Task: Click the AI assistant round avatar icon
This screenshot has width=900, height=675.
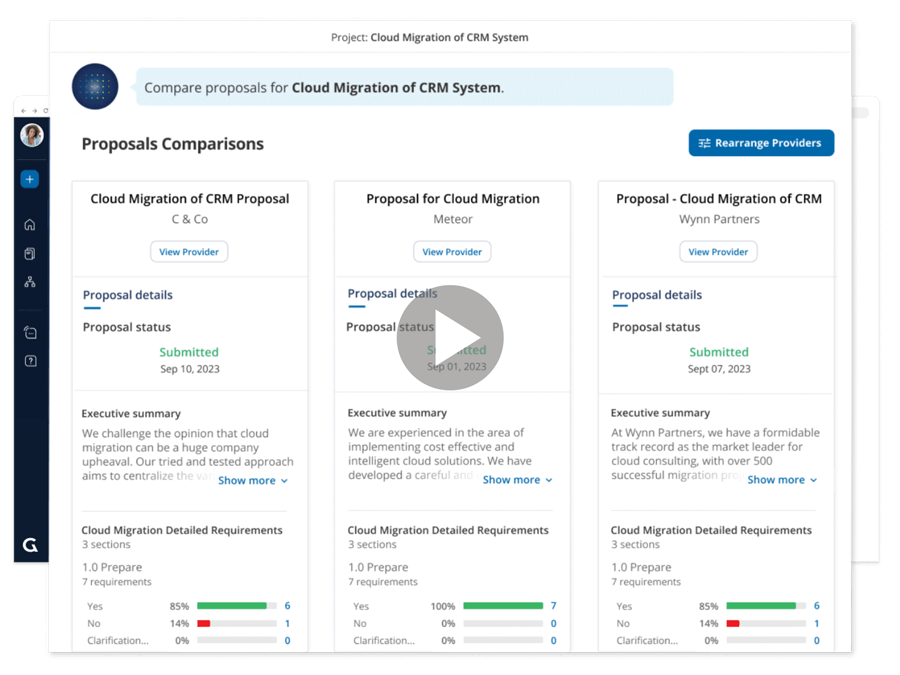Action: coord(95,87)
